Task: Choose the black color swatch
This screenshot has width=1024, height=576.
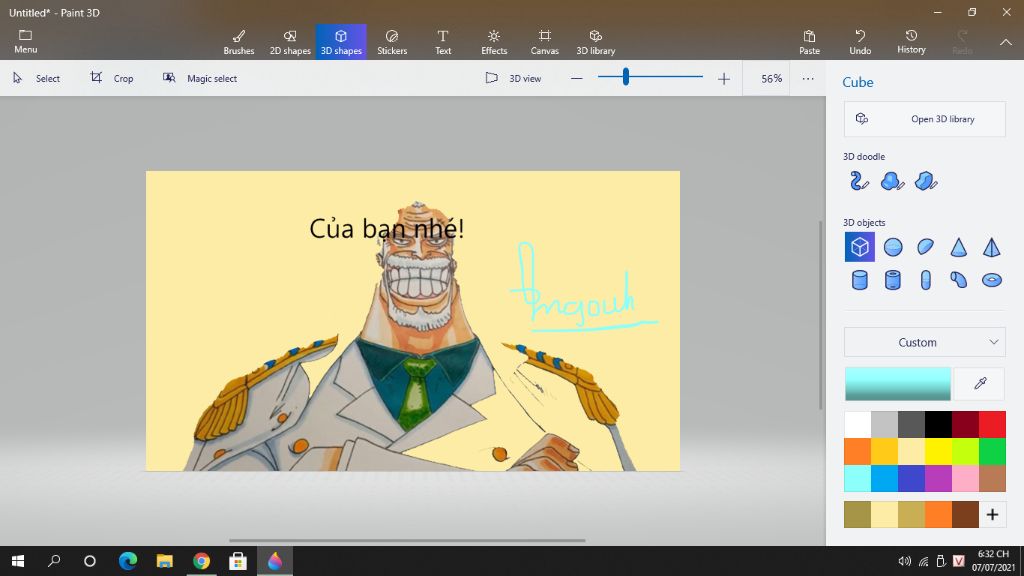Action: point(938,424)
